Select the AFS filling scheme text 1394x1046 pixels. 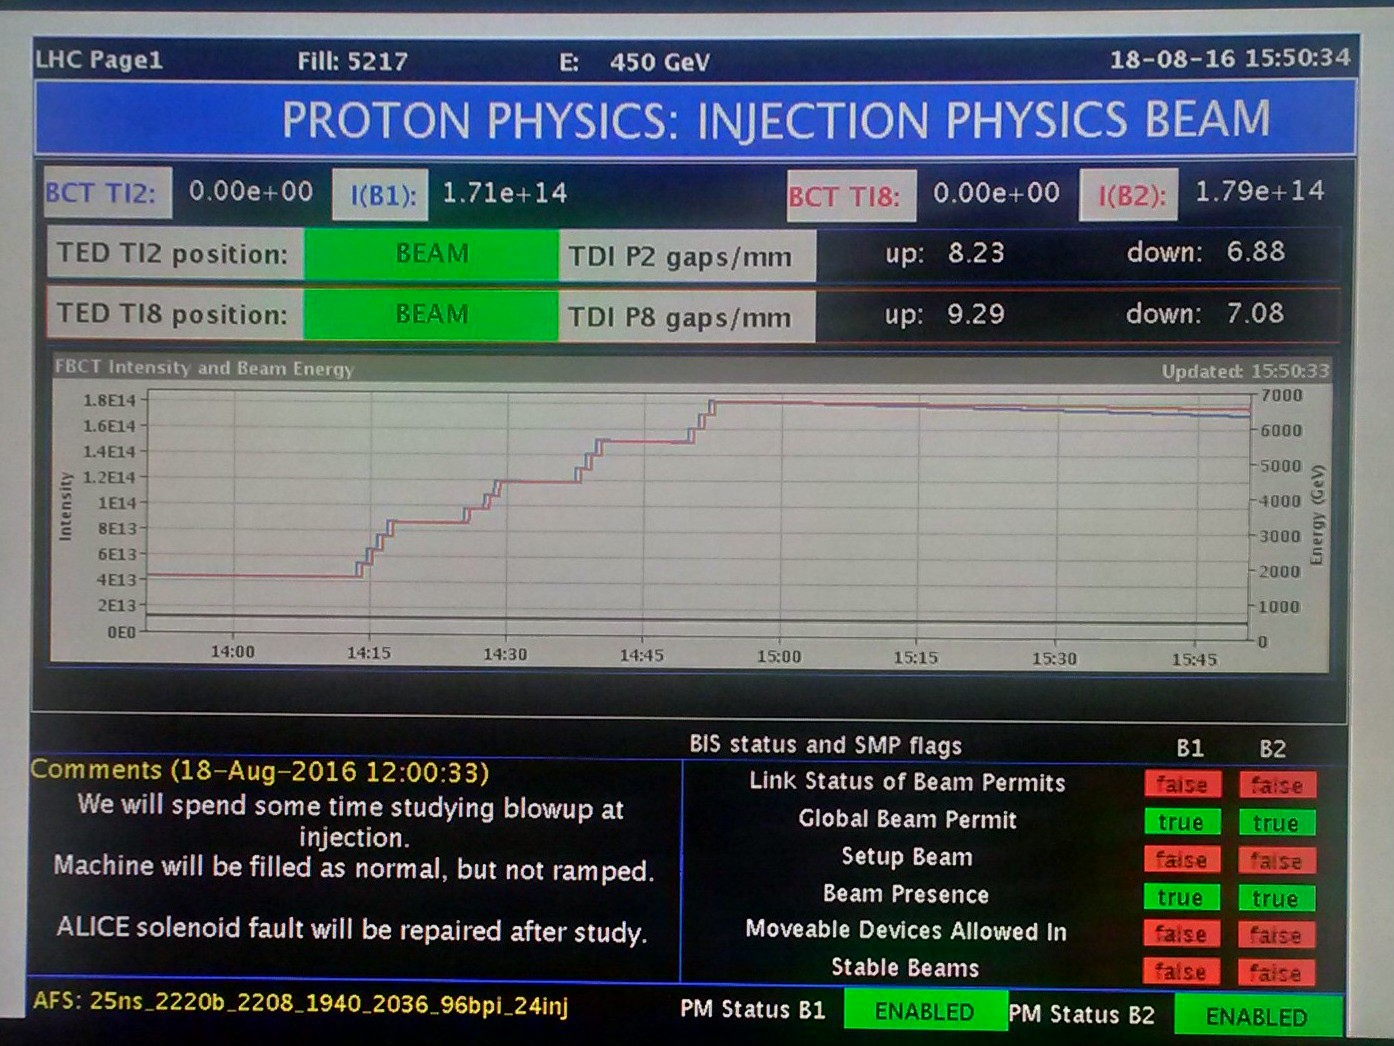coord(301,1003)
